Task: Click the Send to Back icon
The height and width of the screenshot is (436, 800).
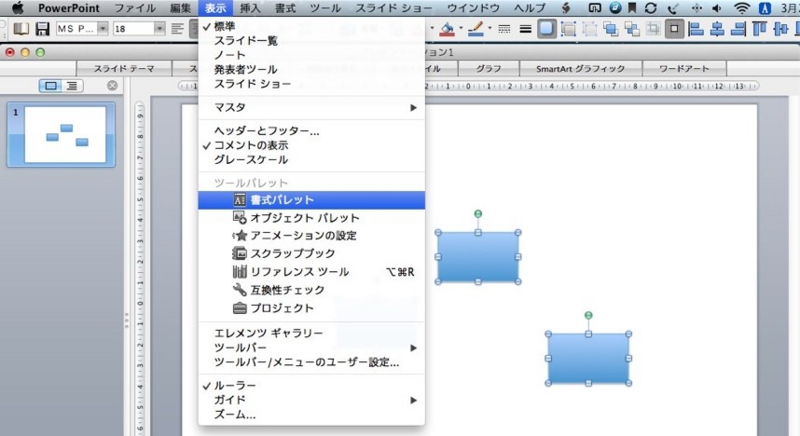Action: pos(632,29)
